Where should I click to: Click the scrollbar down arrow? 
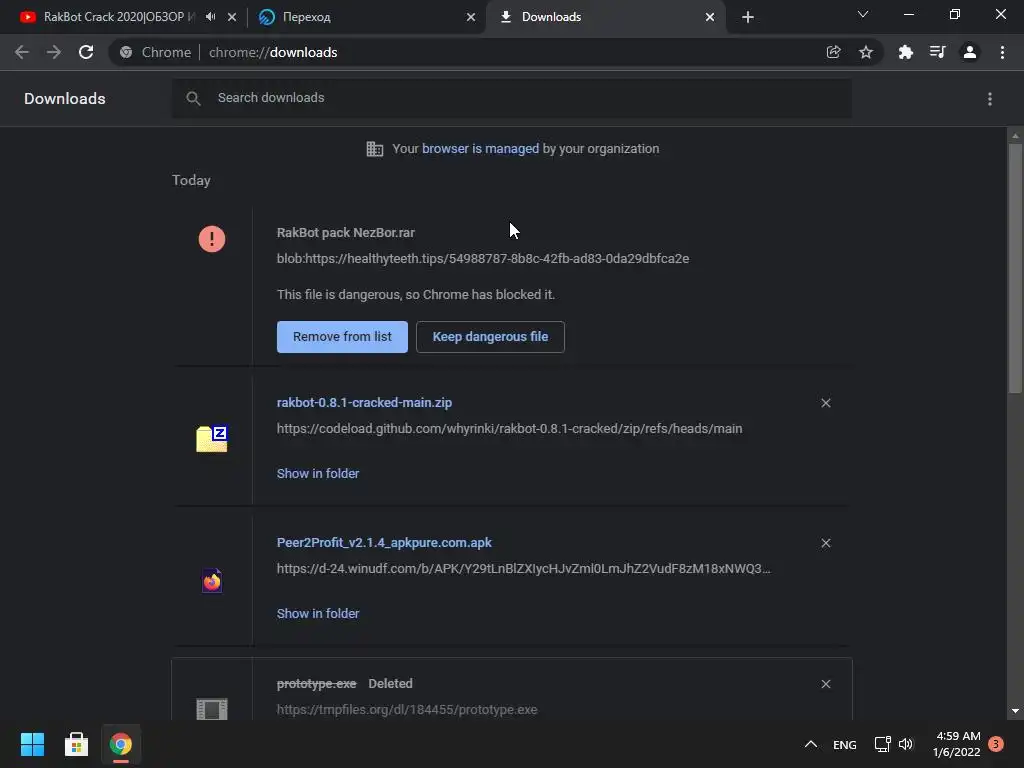coord(1015,711)
